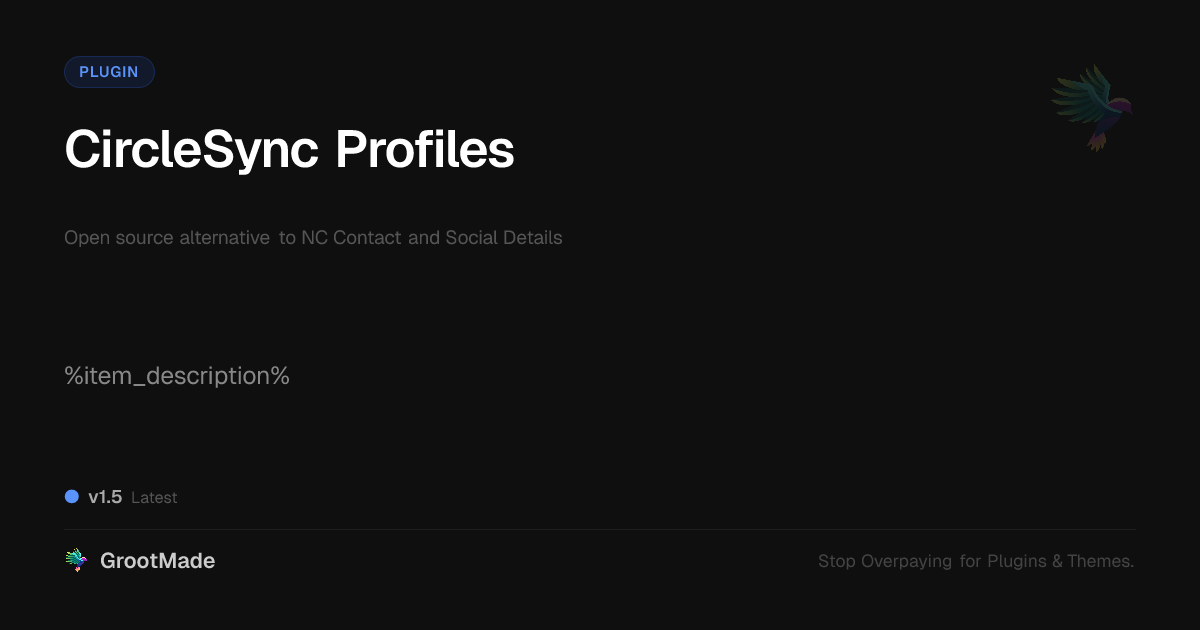Click the ampersand in the footer tagline
The height and width of the screenshot is (630, 1200).
pos(1057,562)
